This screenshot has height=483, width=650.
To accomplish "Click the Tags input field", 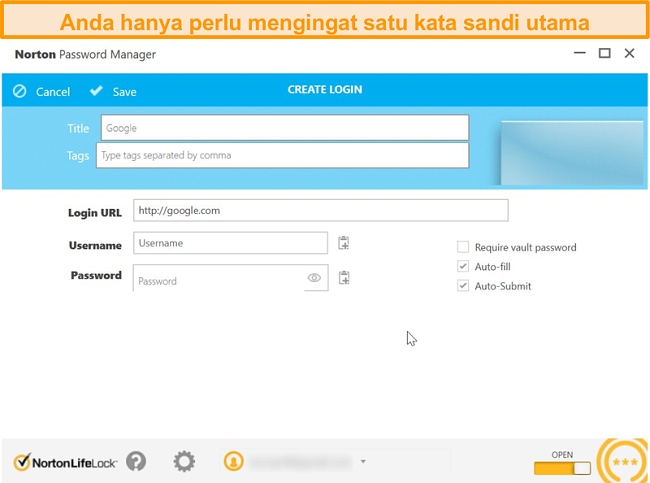I will (x=283, y=155).
